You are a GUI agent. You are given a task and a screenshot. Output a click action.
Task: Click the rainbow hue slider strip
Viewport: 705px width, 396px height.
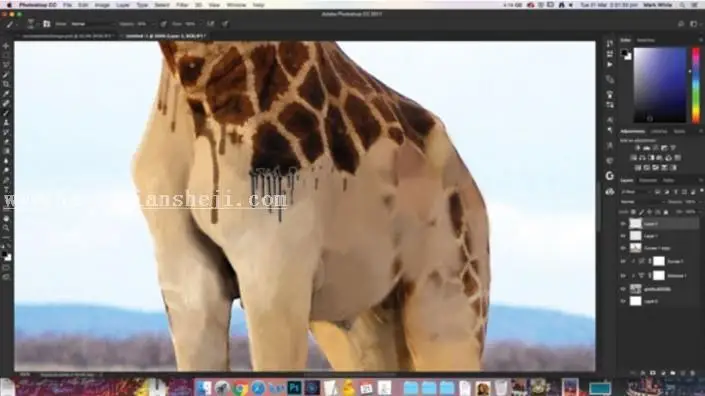pyautogui.click(x=696, y=85)
